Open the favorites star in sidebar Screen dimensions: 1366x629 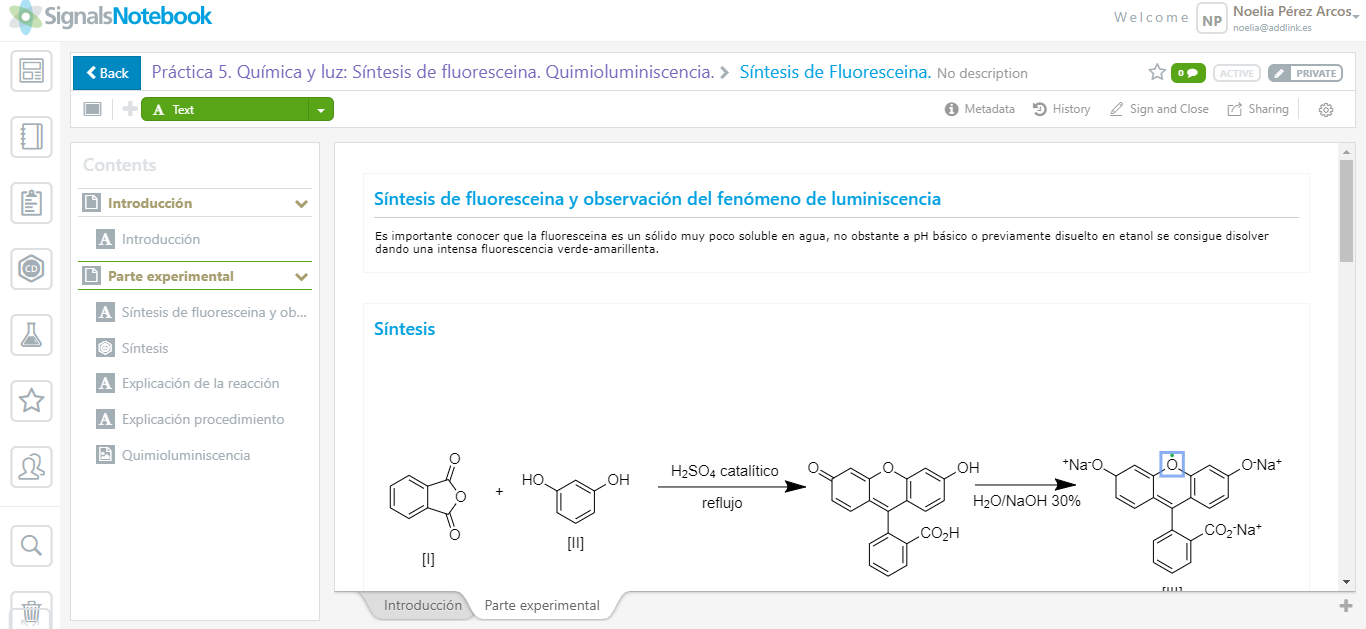tap(31, 401)
